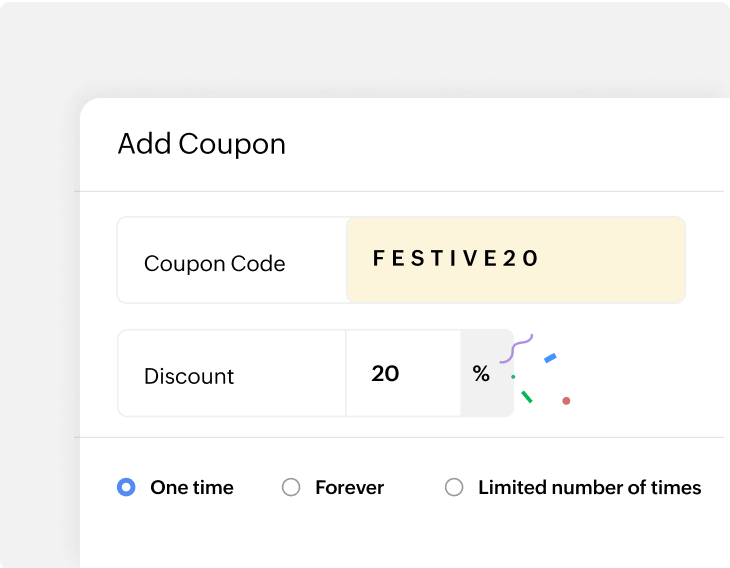
Task: Click the "Forever" option label
Action: (x=349, y=488)
